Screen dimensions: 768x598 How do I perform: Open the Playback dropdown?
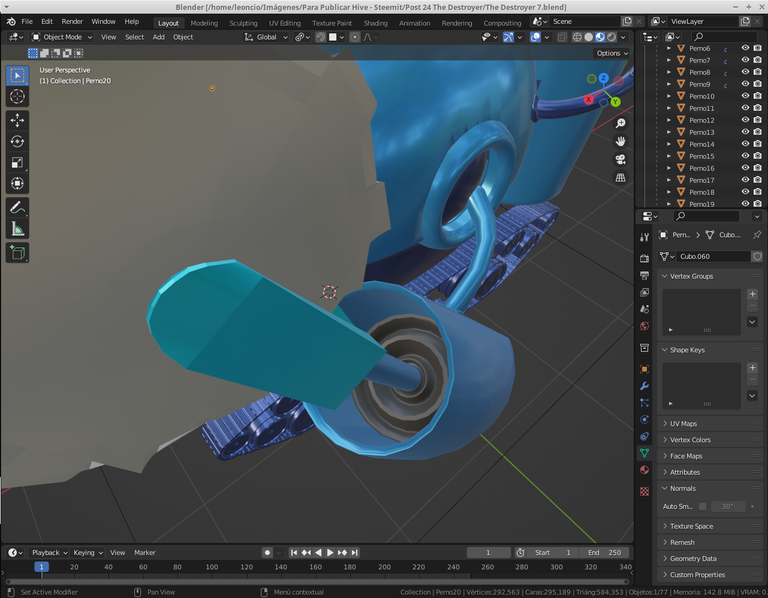click(49, 552)
